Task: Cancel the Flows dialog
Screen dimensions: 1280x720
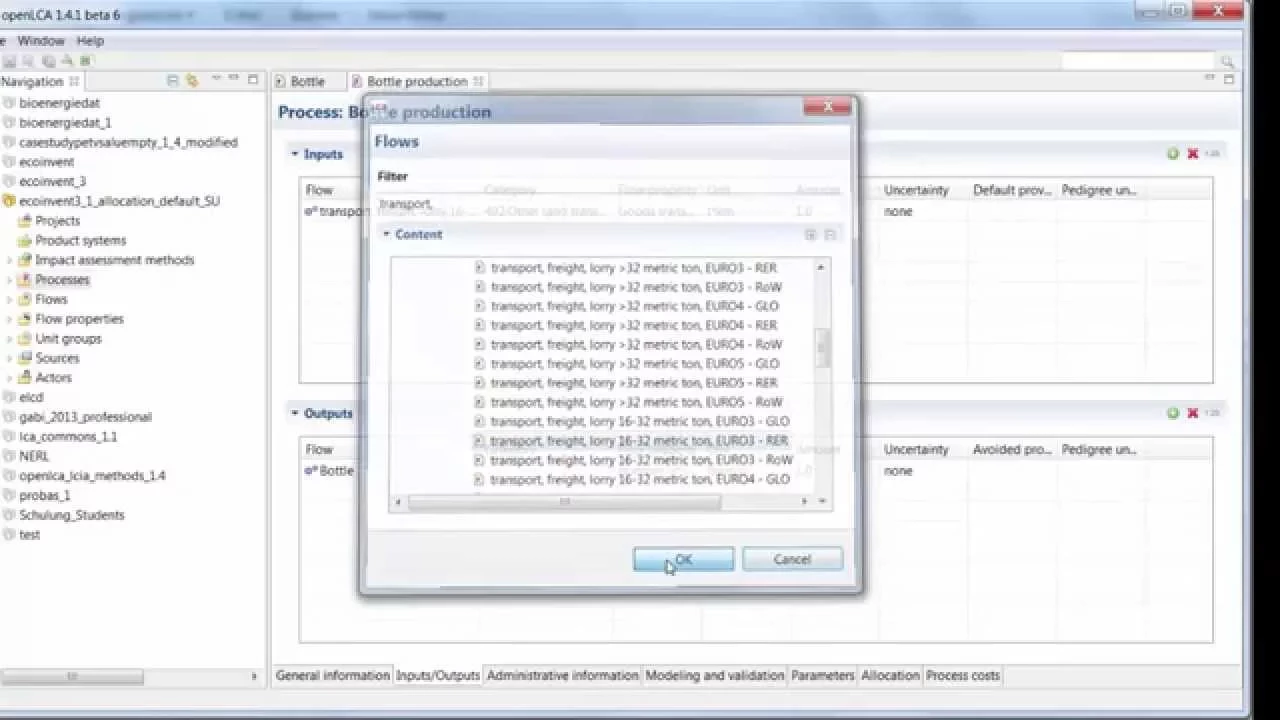Action: 792,559
